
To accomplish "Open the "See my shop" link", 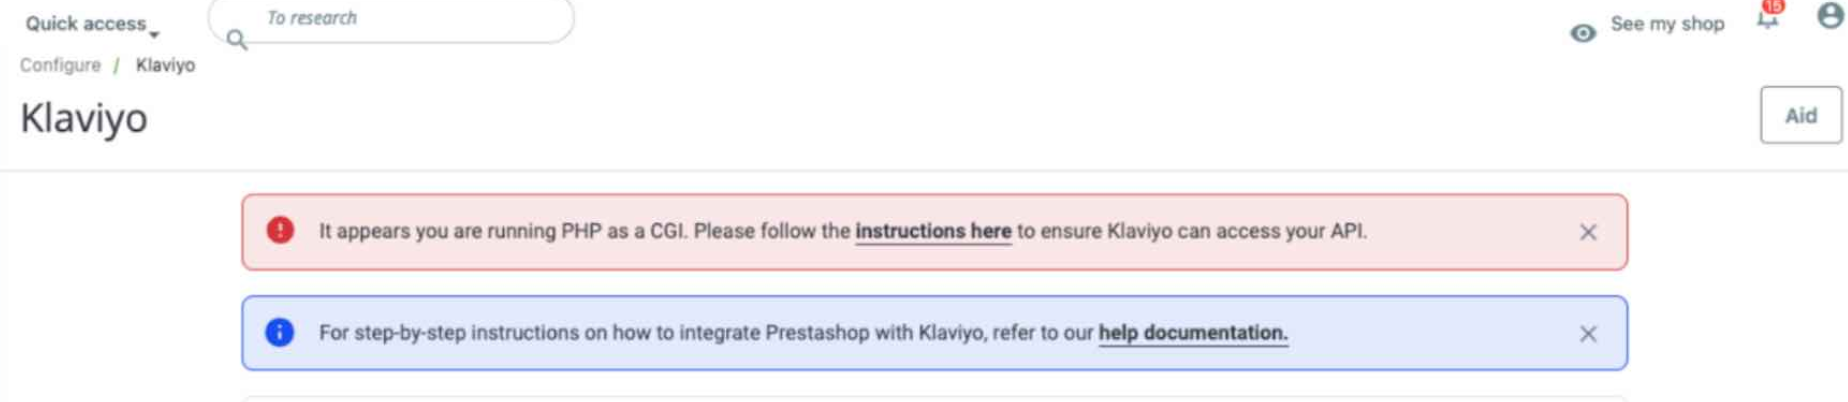I will pyautogui.click(x=1667, y=24).
